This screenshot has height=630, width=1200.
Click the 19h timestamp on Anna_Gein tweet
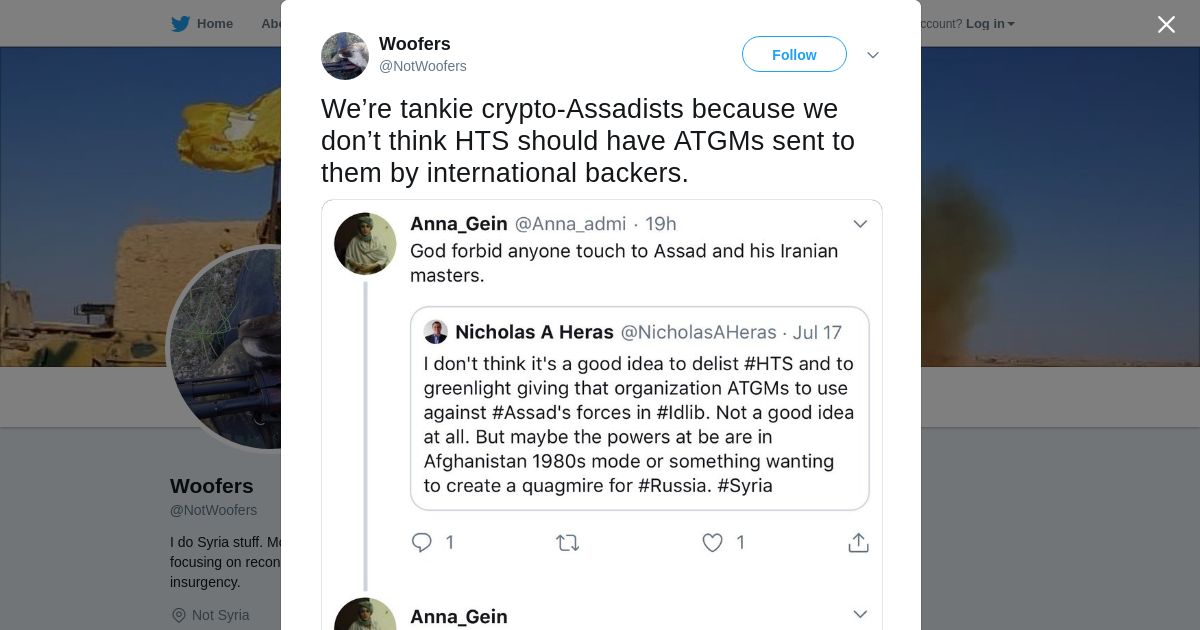click(661, 224)
